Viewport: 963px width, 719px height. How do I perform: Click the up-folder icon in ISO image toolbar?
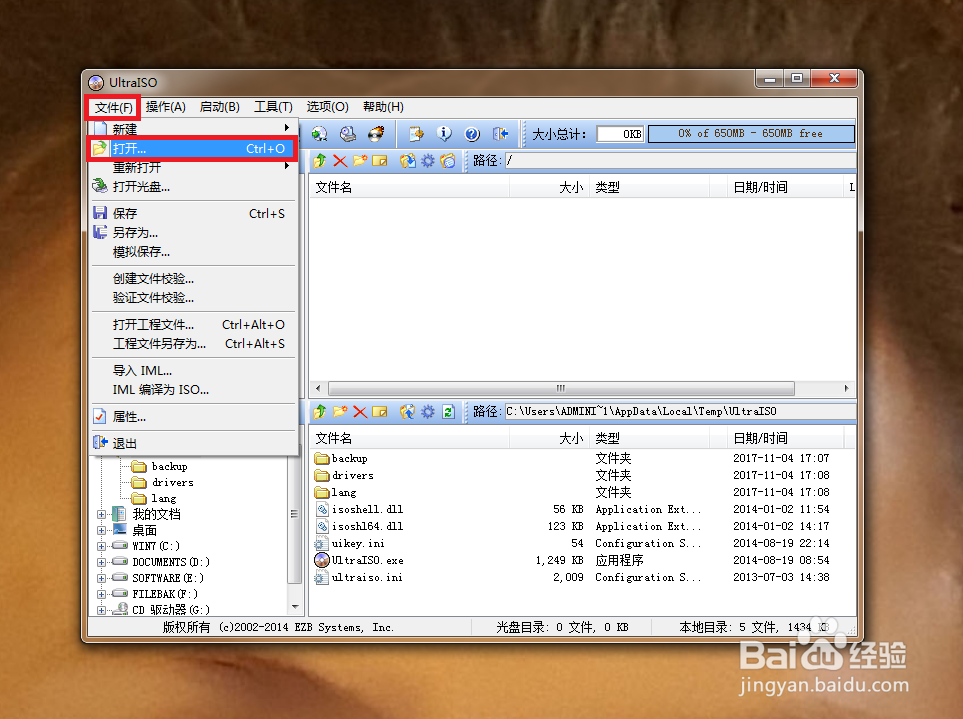(x=319, y=161)
